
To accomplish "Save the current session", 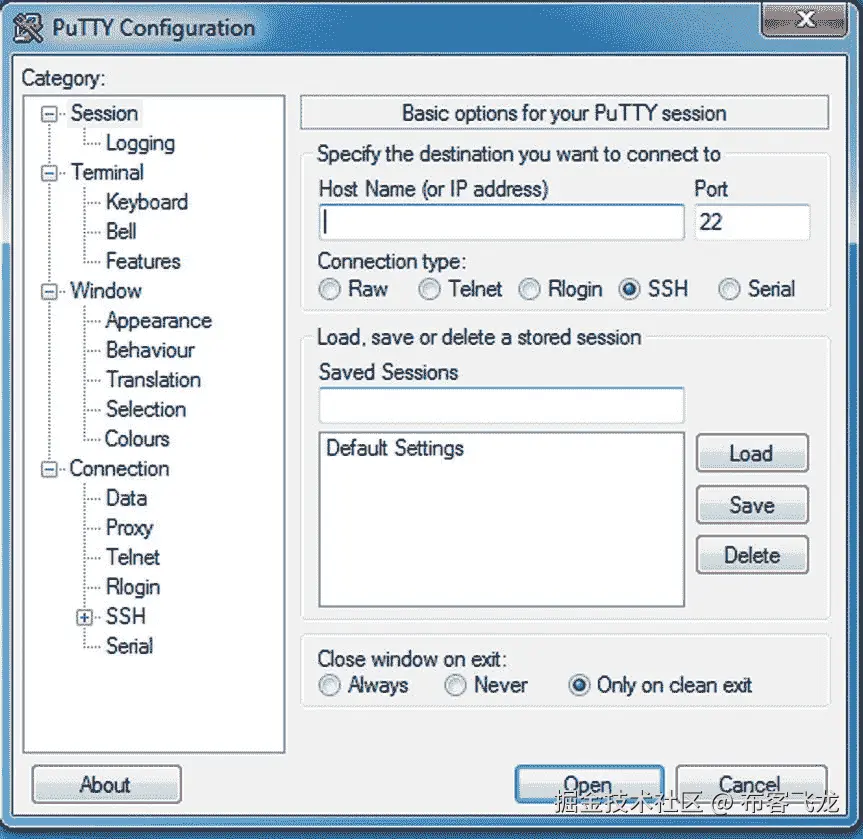I will click(x=751, y=504).
